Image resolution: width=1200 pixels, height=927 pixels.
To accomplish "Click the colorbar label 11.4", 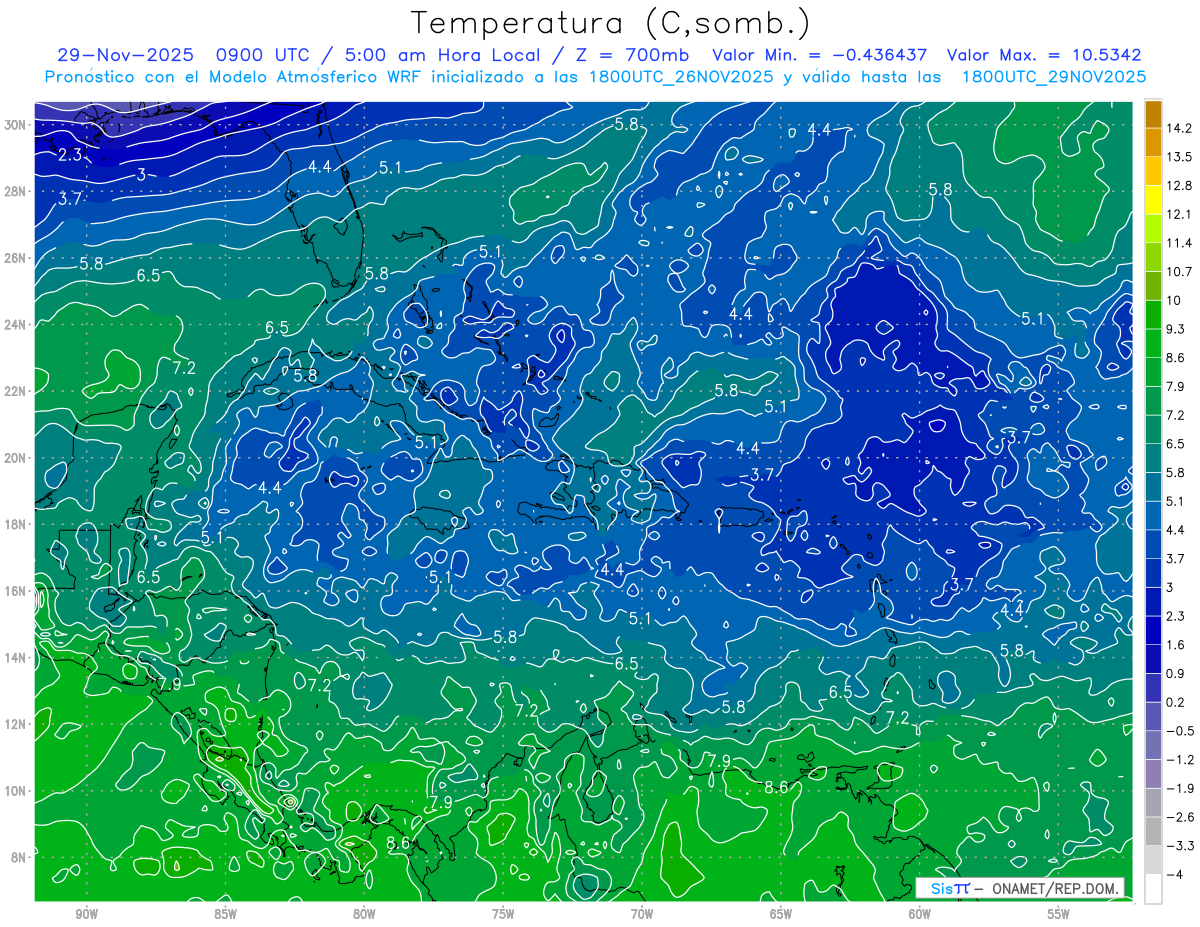I will (x=1180, y=243).
